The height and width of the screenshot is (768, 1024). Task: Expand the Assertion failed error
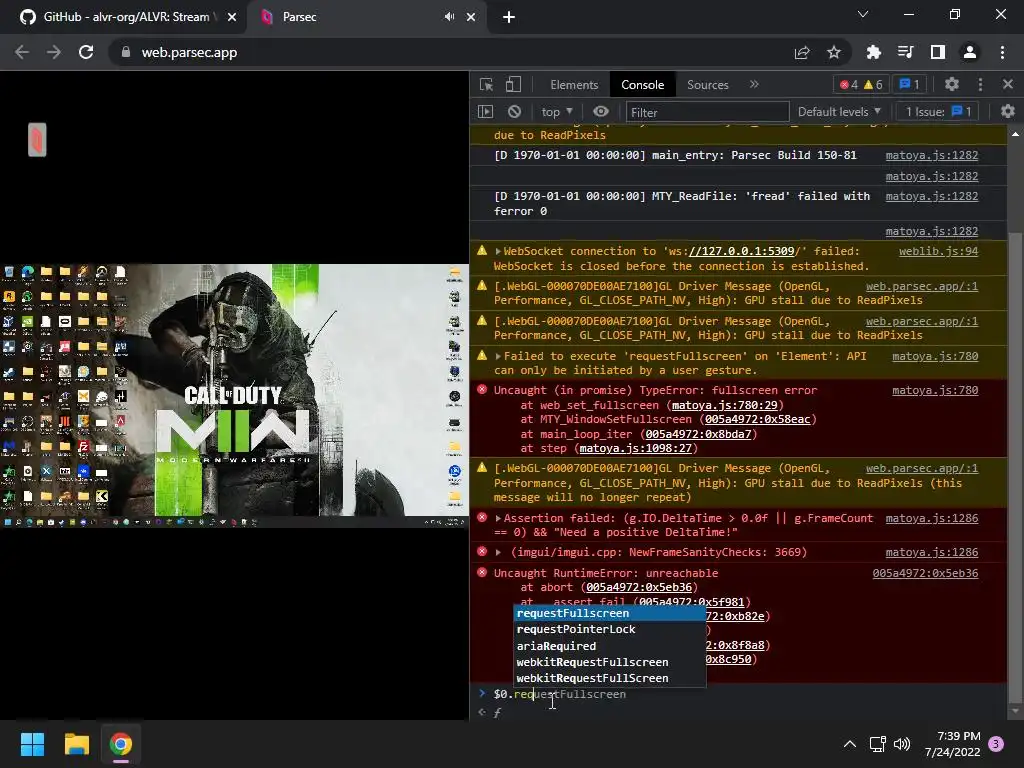[498, 519]
